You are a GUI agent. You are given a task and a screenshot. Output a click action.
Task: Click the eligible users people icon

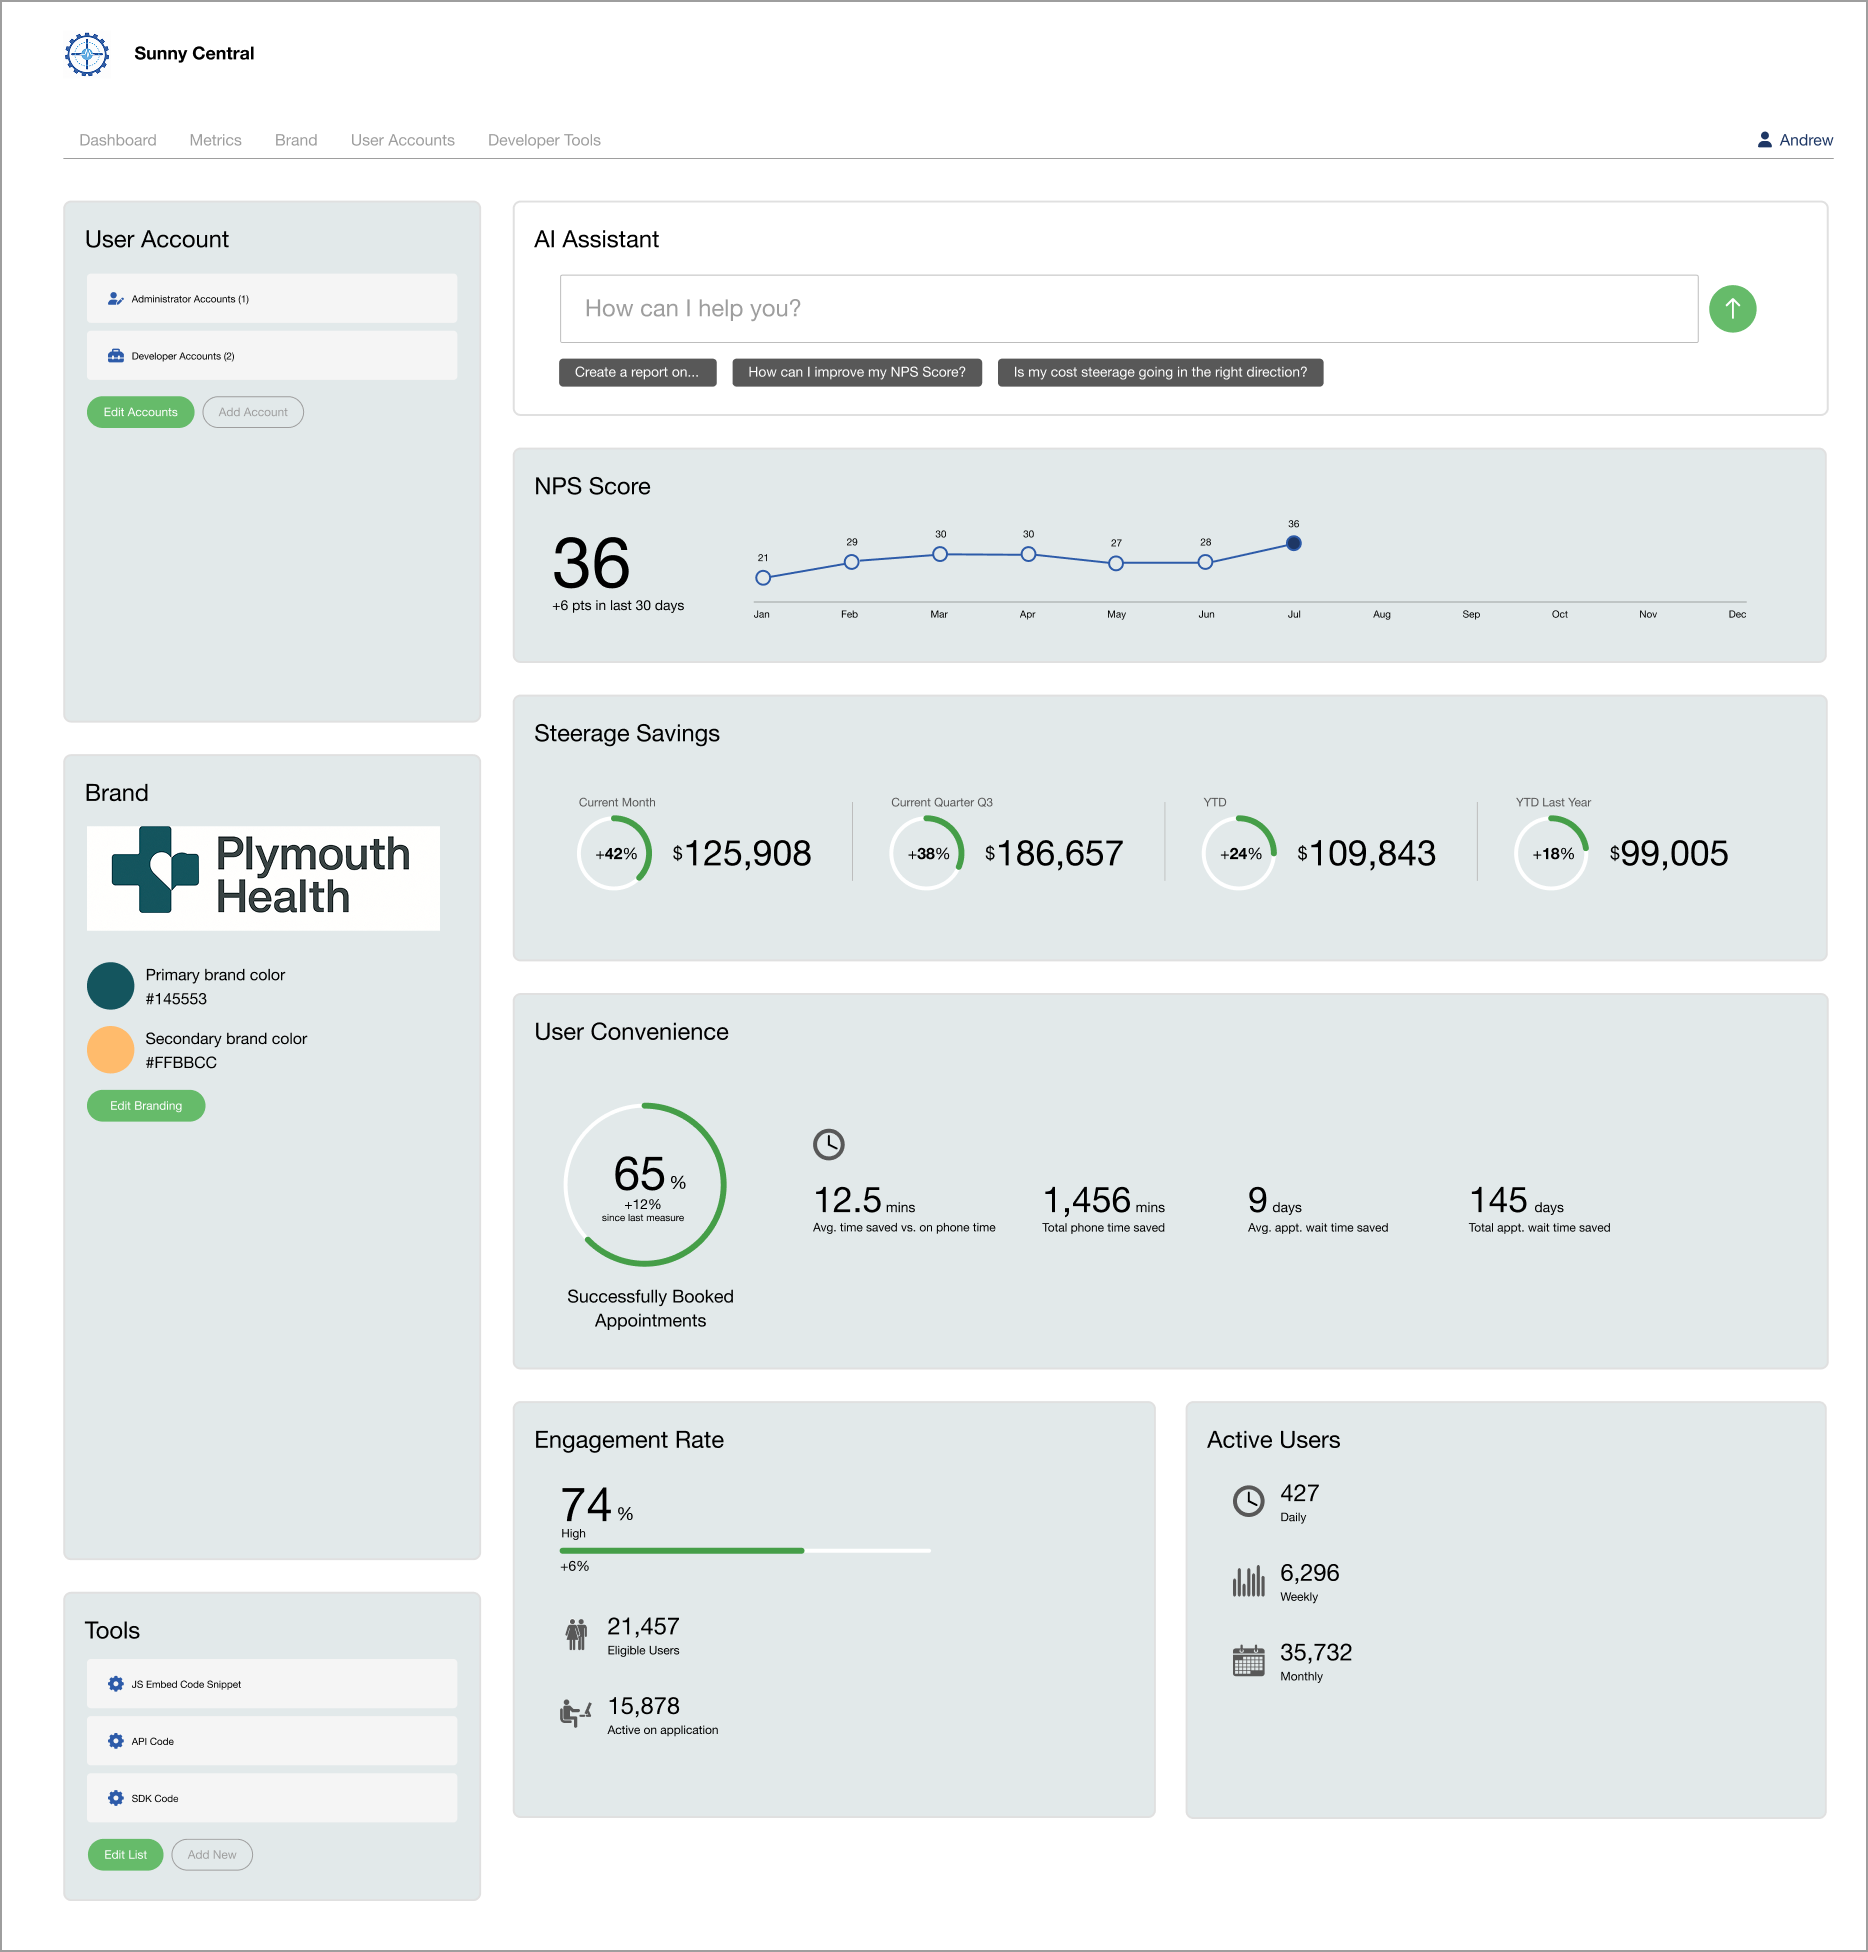pyautogui.click(x=576, y=1635)
